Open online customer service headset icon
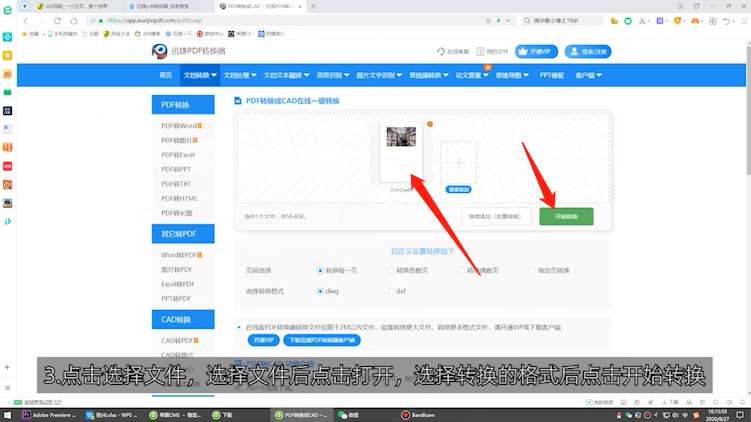This screenshot has height=422, width=751. tap(441, 51)
